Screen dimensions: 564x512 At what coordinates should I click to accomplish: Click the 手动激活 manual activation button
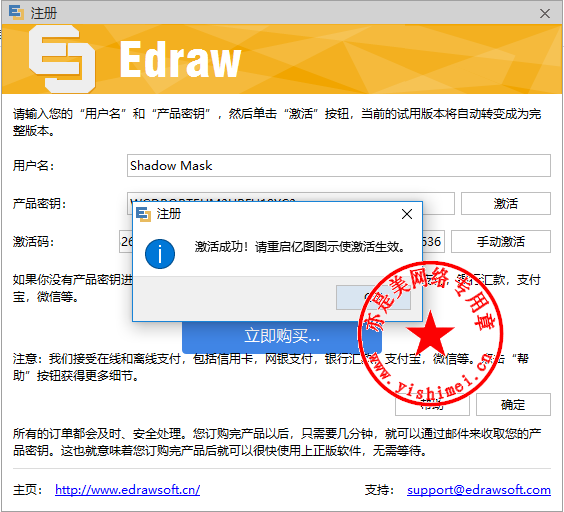pos(500,241)
